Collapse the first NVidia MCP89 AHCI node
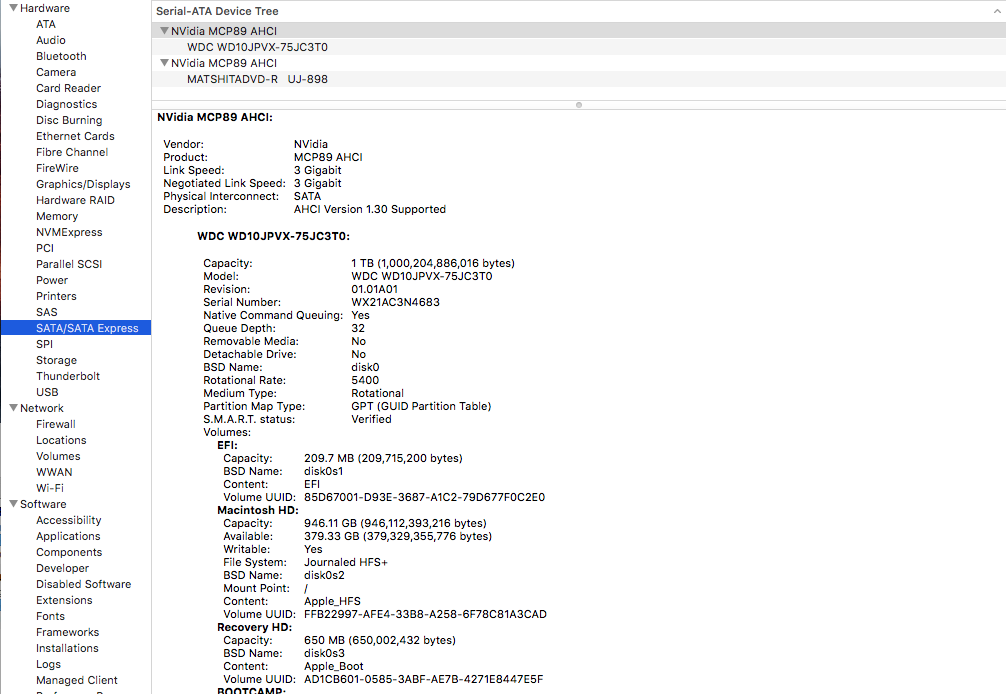Screen dimensions: 1006x694 pyautogui.click(x=164, y=31)
